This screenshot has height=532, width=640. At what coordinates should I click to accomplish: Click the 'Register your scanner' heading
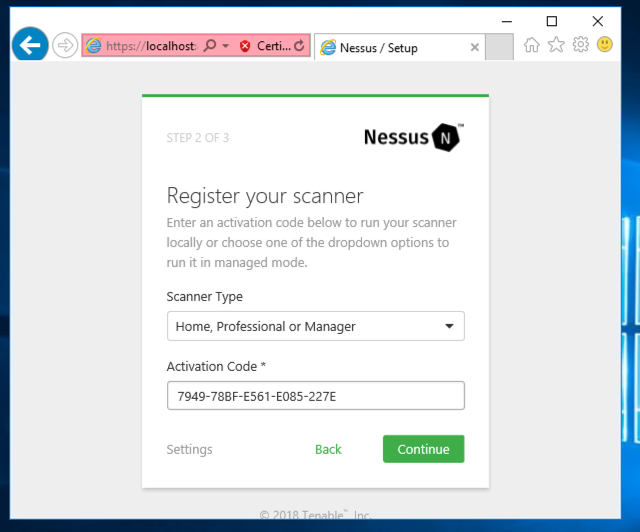[x=264, y=196]
